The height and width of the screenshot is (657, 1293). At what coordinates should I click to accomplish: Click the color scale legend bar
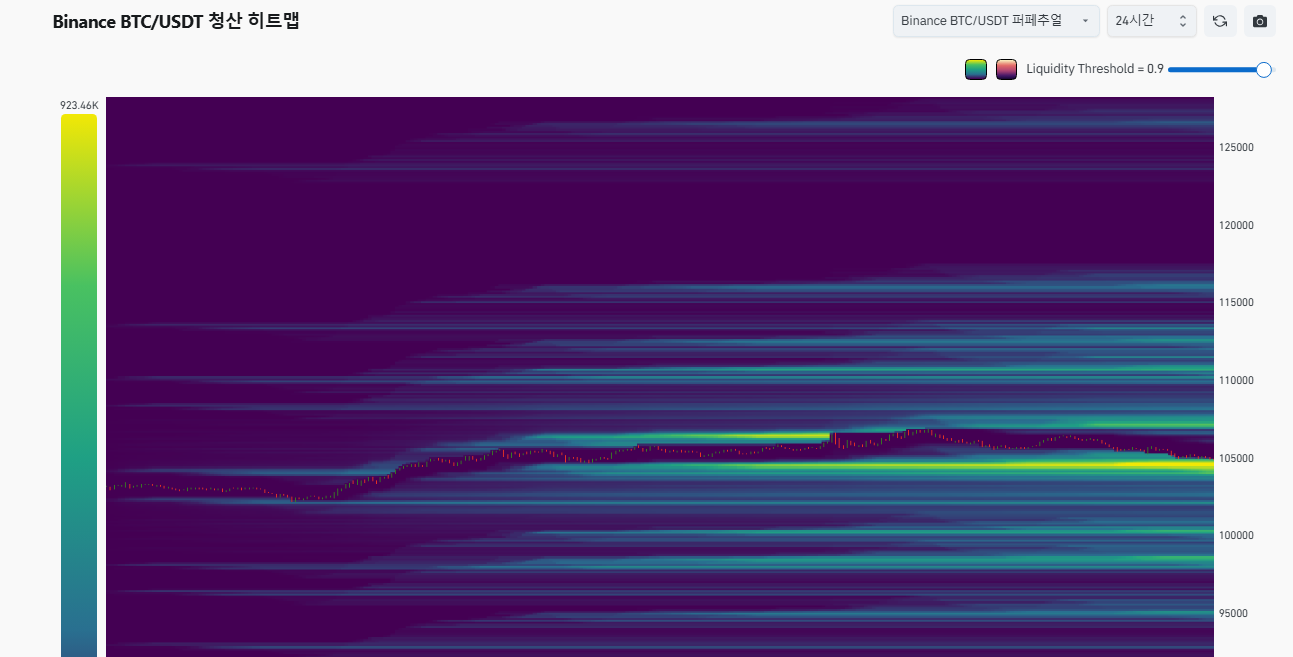tap(79, 385)
